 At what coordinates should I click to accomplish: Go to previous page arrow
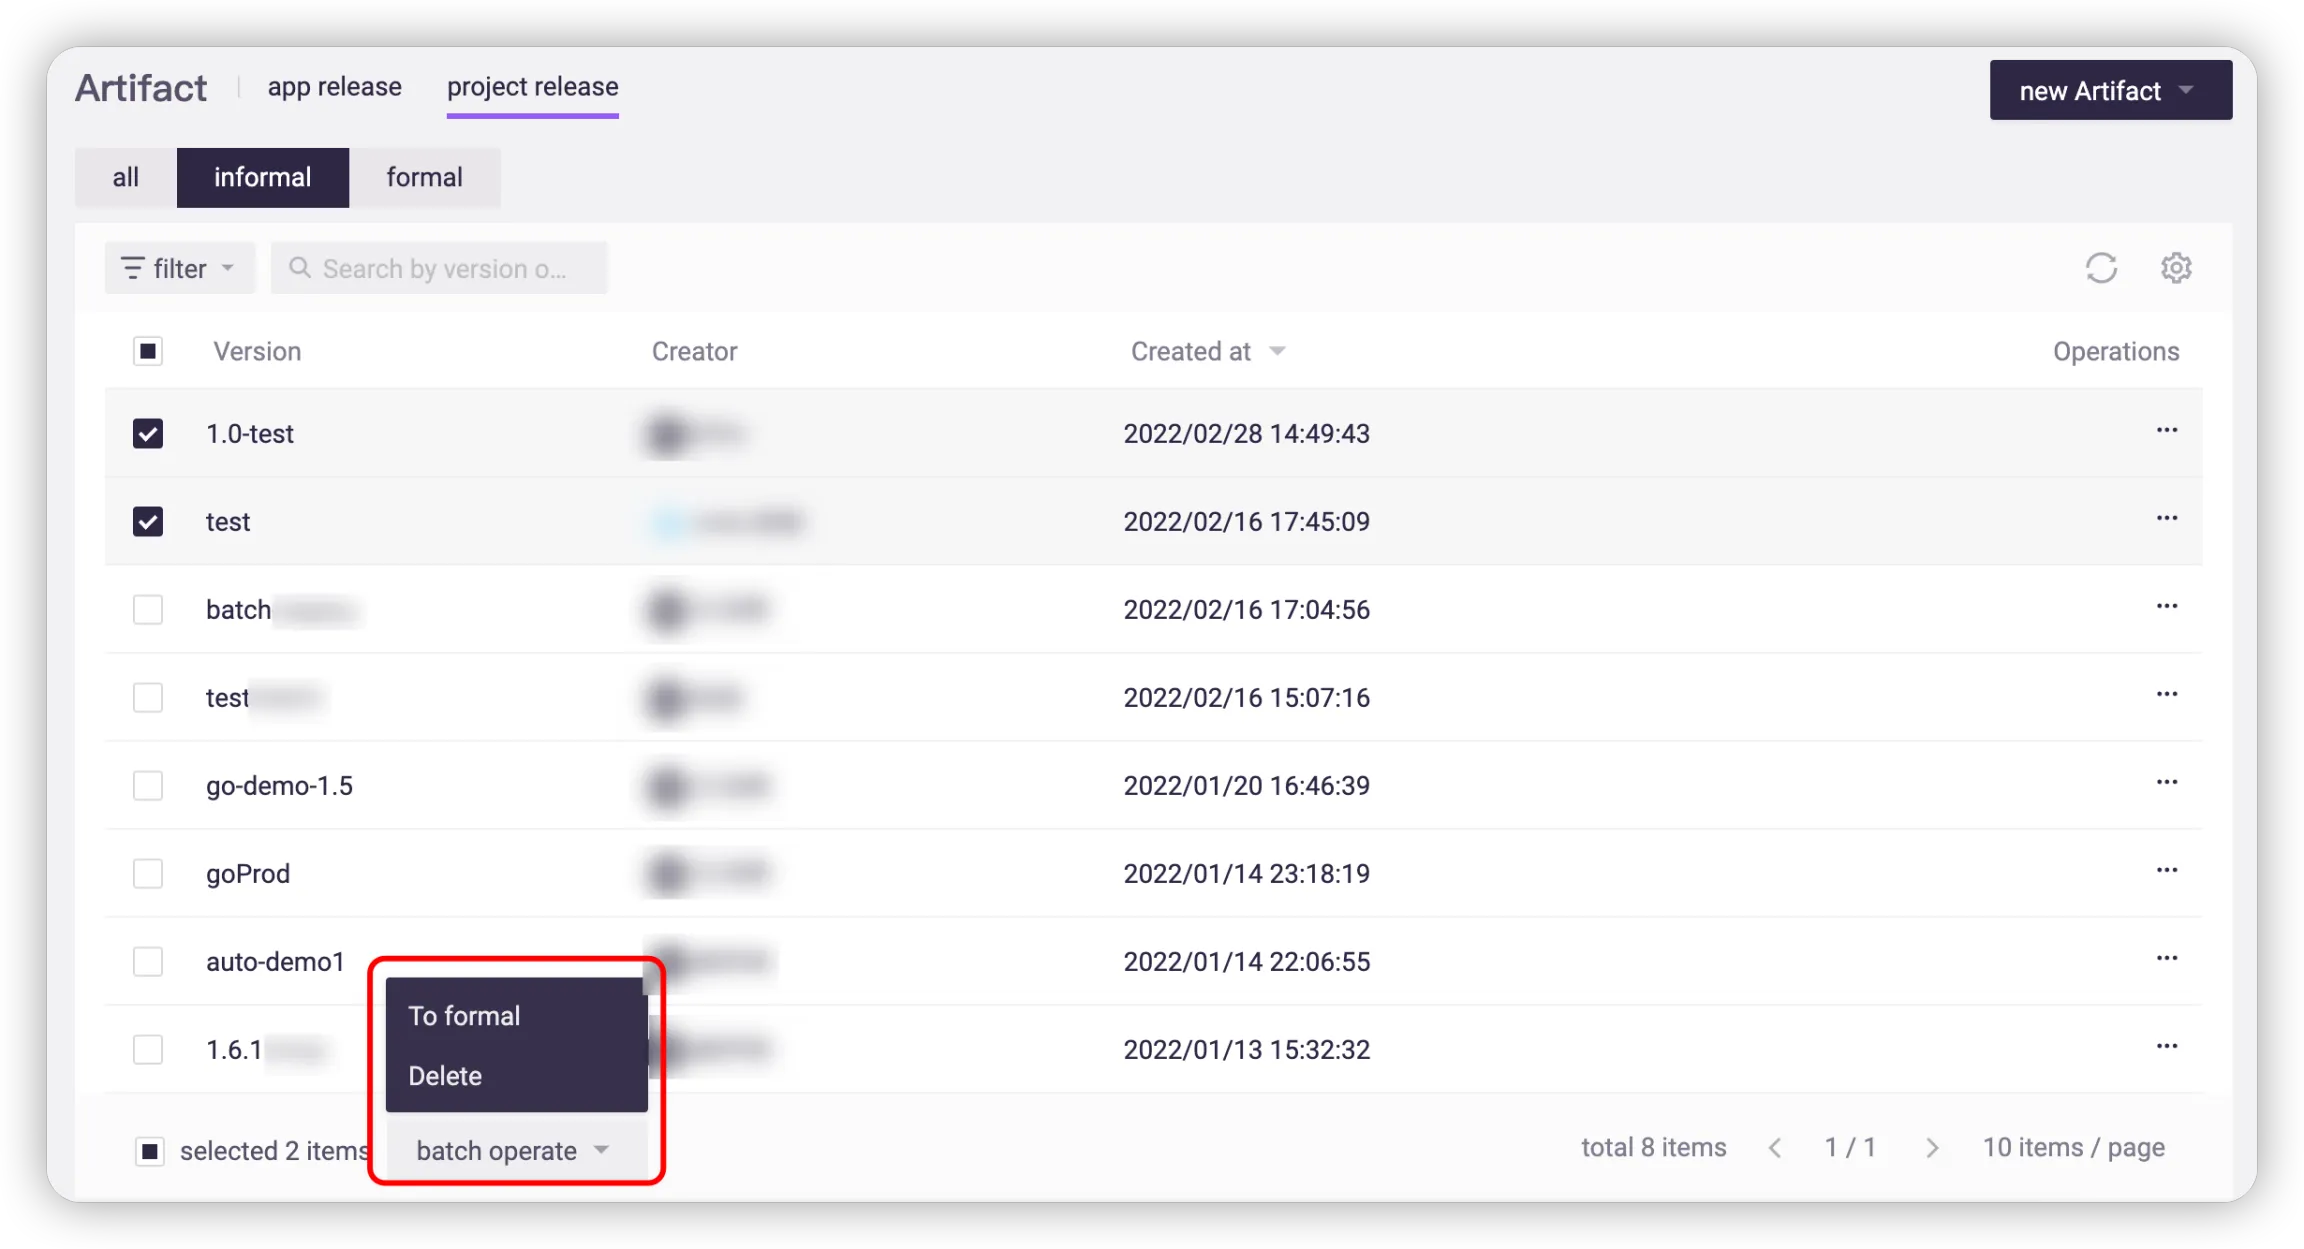(x=1775, y=1148)
